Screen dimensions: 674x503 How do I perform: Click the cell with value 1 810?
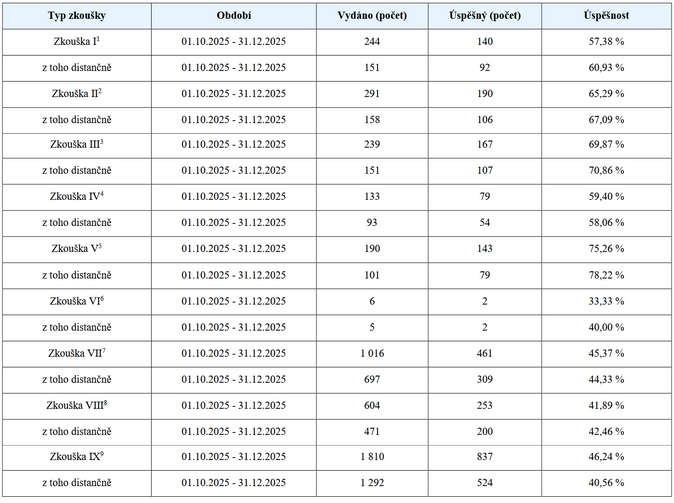click(x=373, y=457)
